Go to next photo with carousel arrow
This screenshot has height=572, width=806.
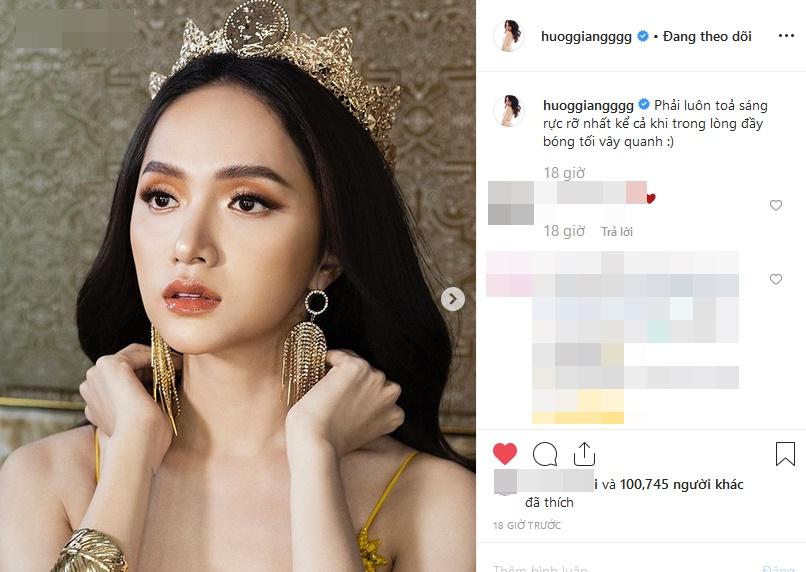tap(453, 299)
